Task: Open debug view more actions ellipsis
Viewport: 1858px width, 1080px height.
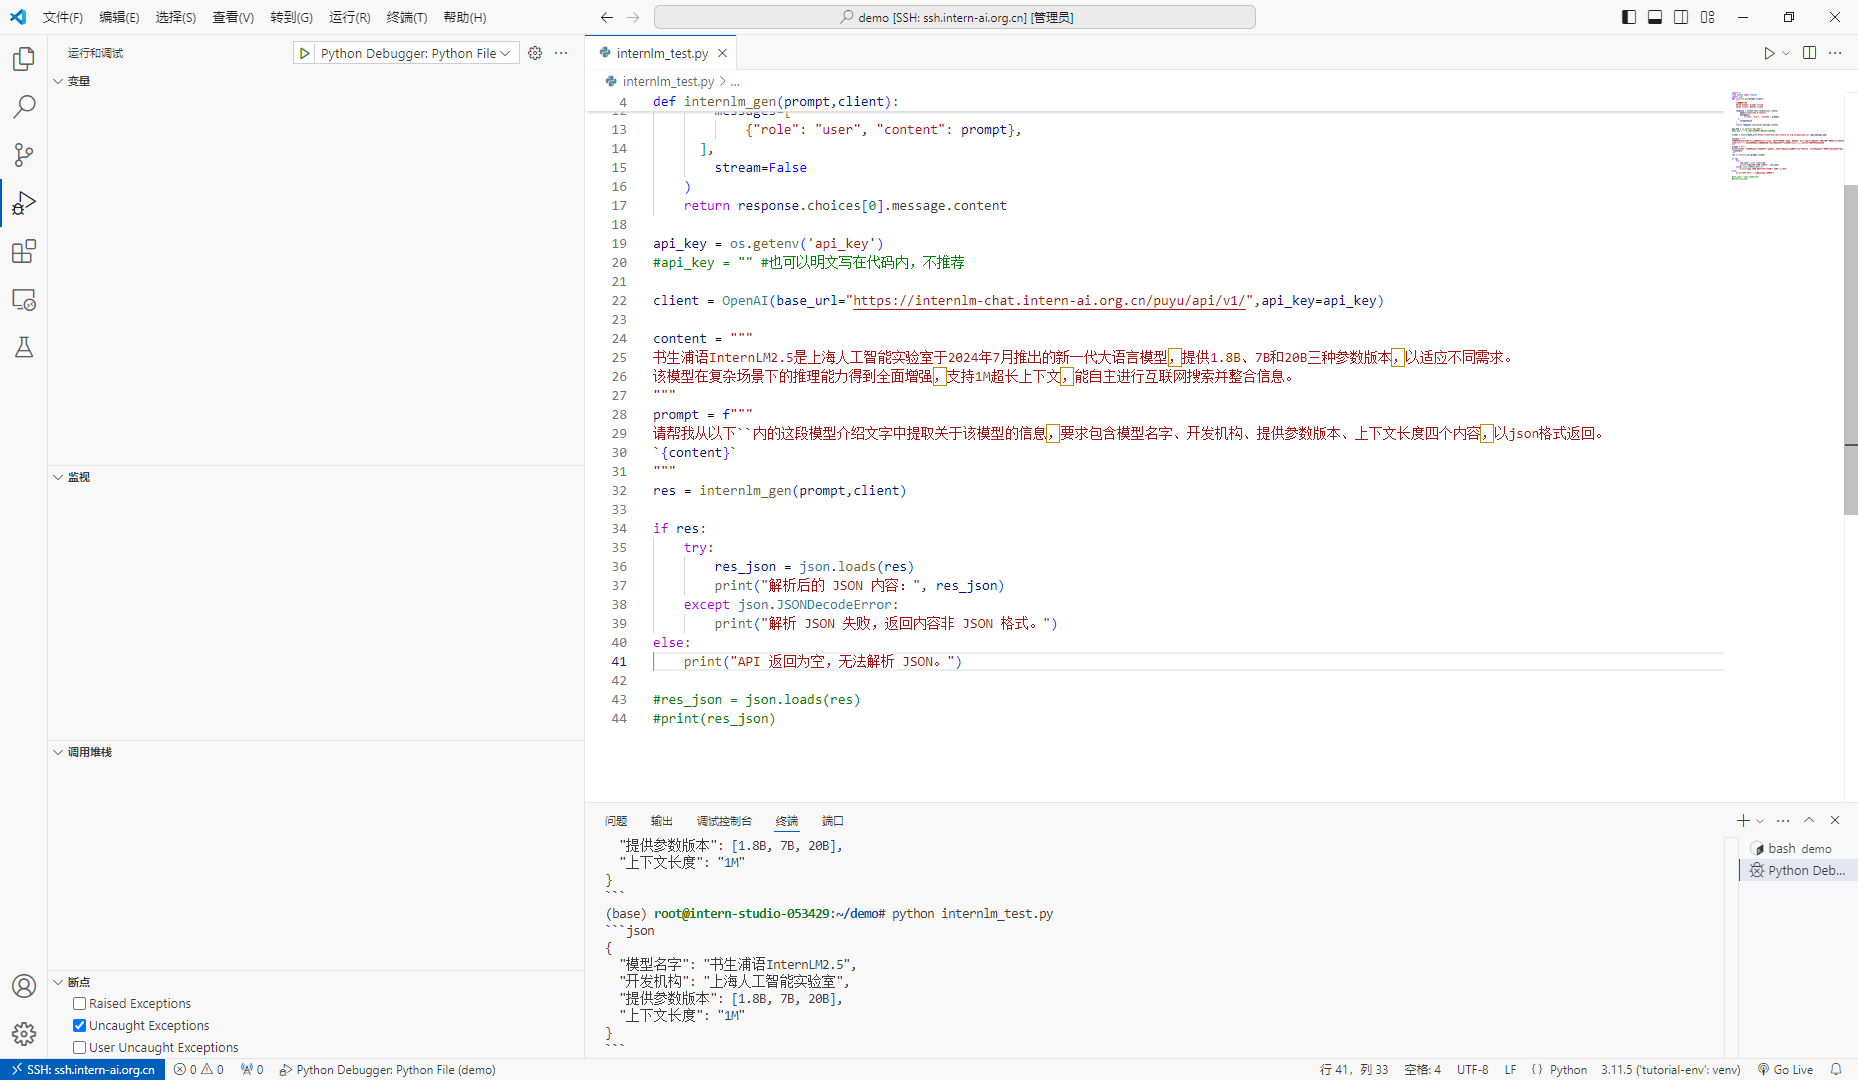Action: [x=561, y=53]
